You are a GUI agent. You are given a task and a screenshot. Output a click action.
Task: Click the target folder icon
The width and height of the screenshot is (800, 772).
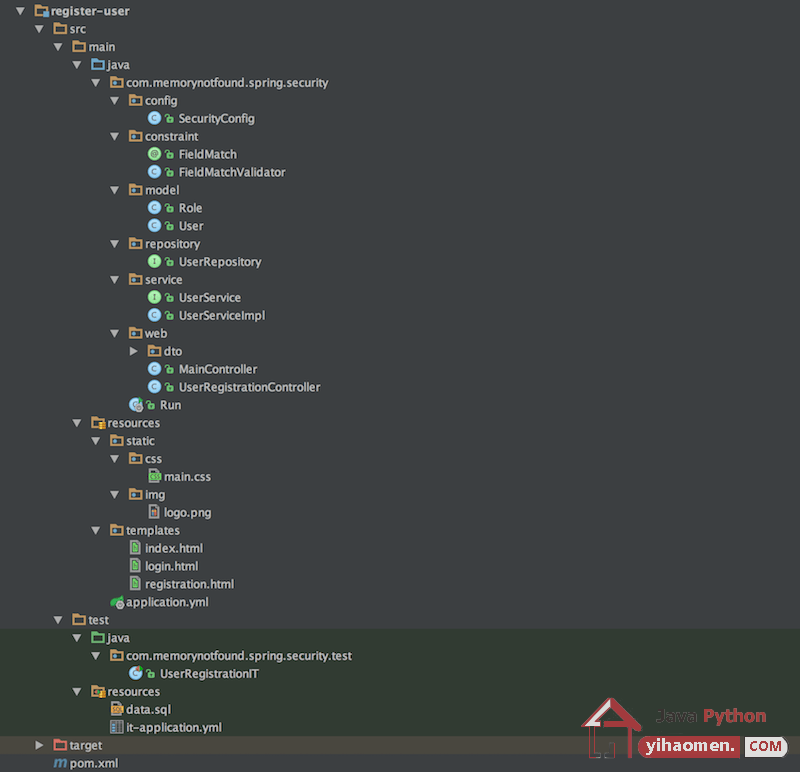click(60, 745)
